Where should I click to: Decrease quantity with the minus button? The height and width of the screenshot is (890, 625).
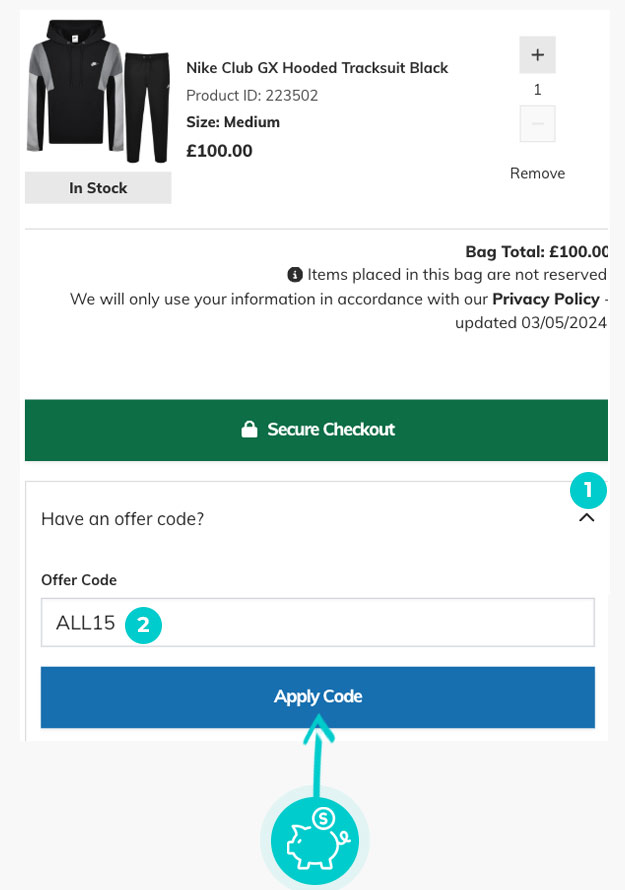tap(537, 124)
